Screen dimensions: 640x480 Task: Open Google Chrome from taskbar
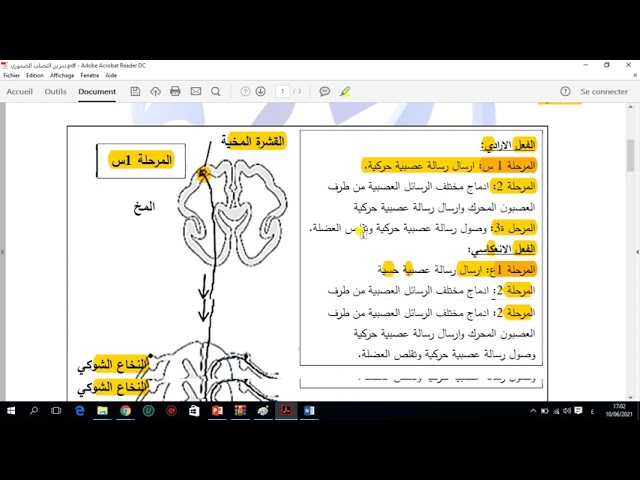pyautogui.click(x=125, y=411)
